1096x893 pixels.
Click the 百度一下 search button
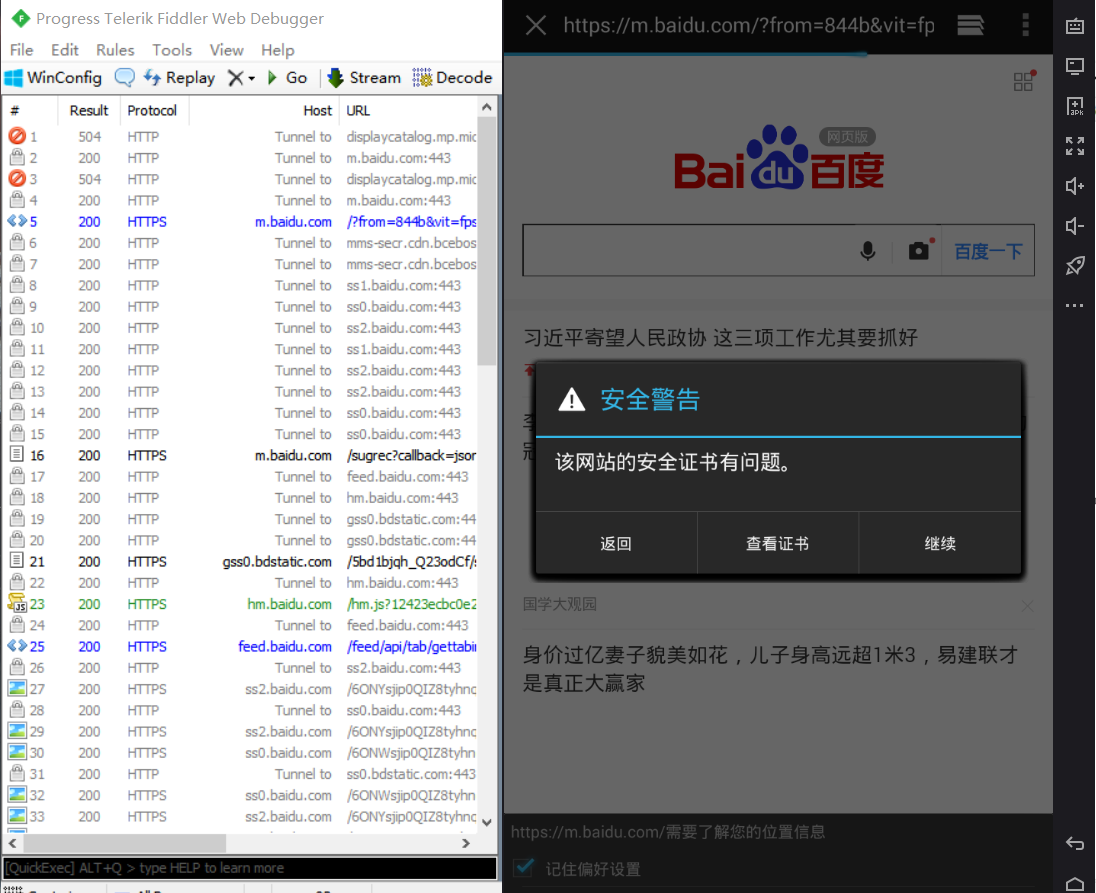[988, 251]
